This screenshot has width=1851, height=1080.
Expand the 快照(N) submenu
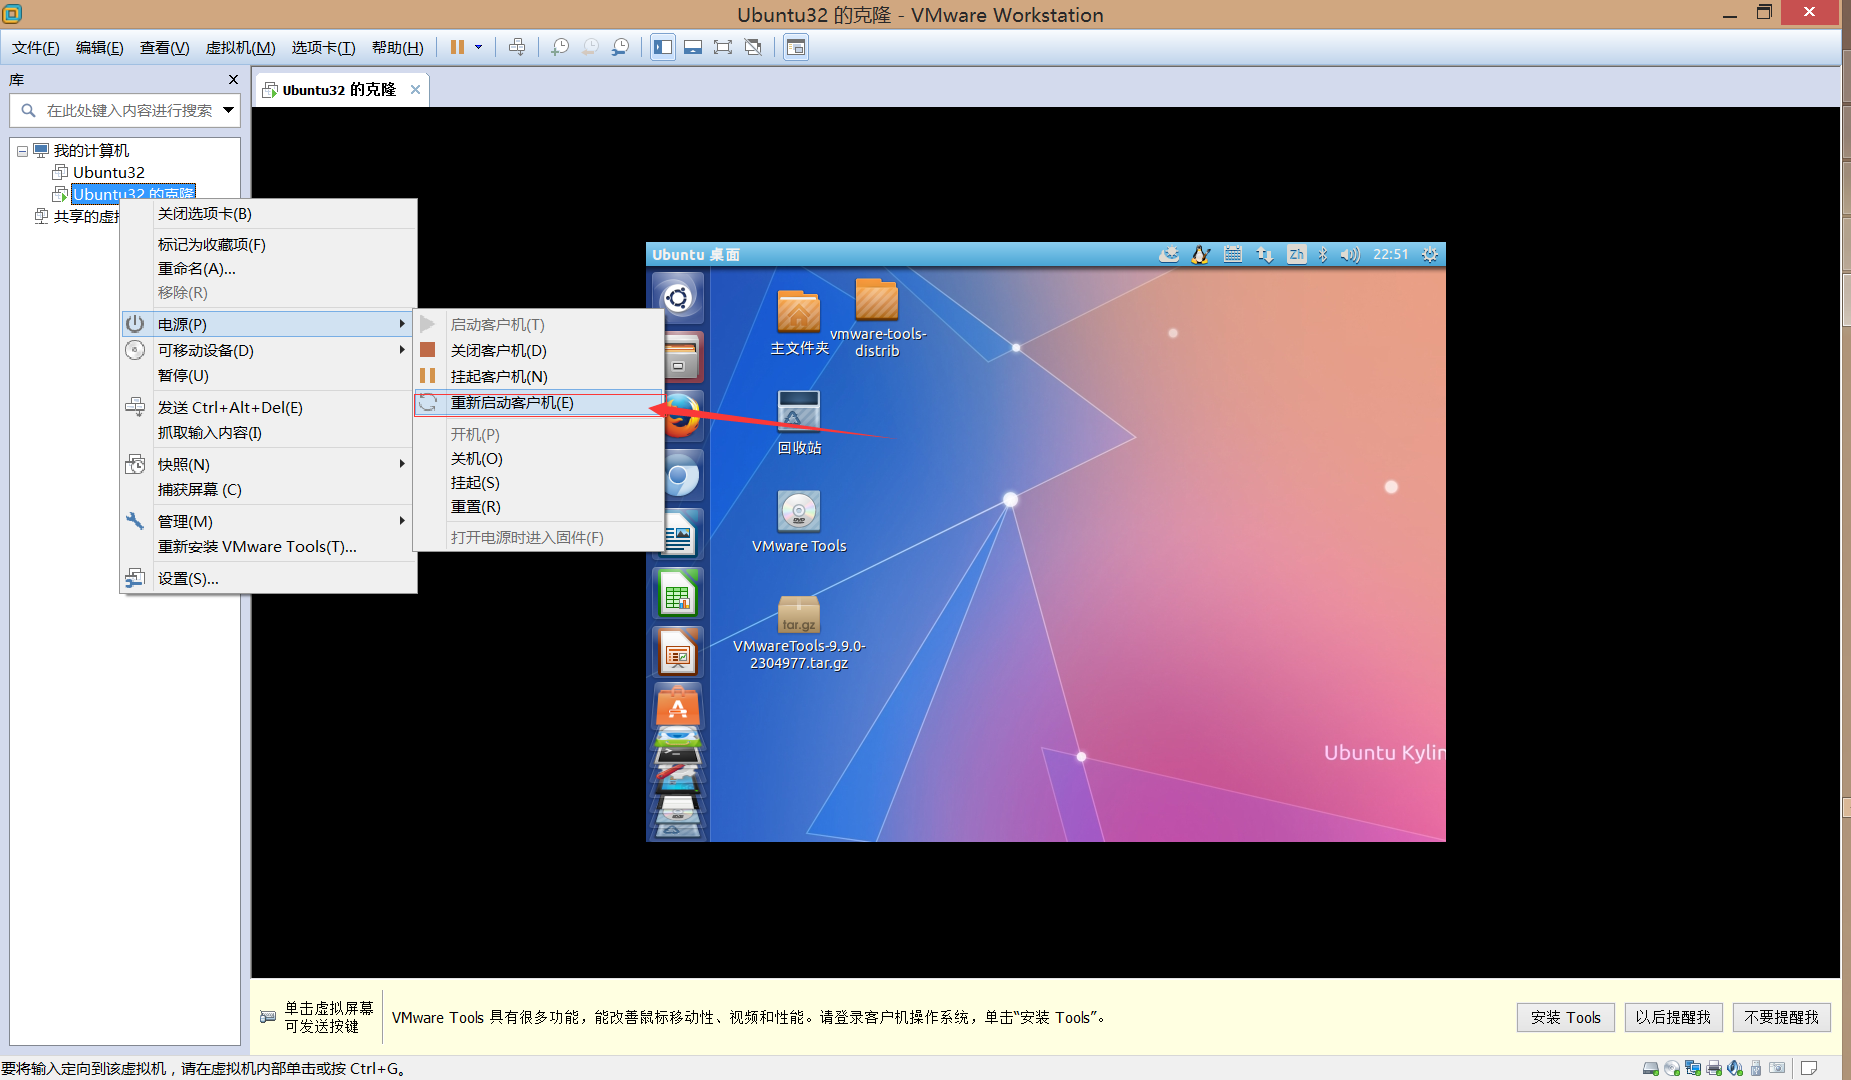tap(268, 465)
